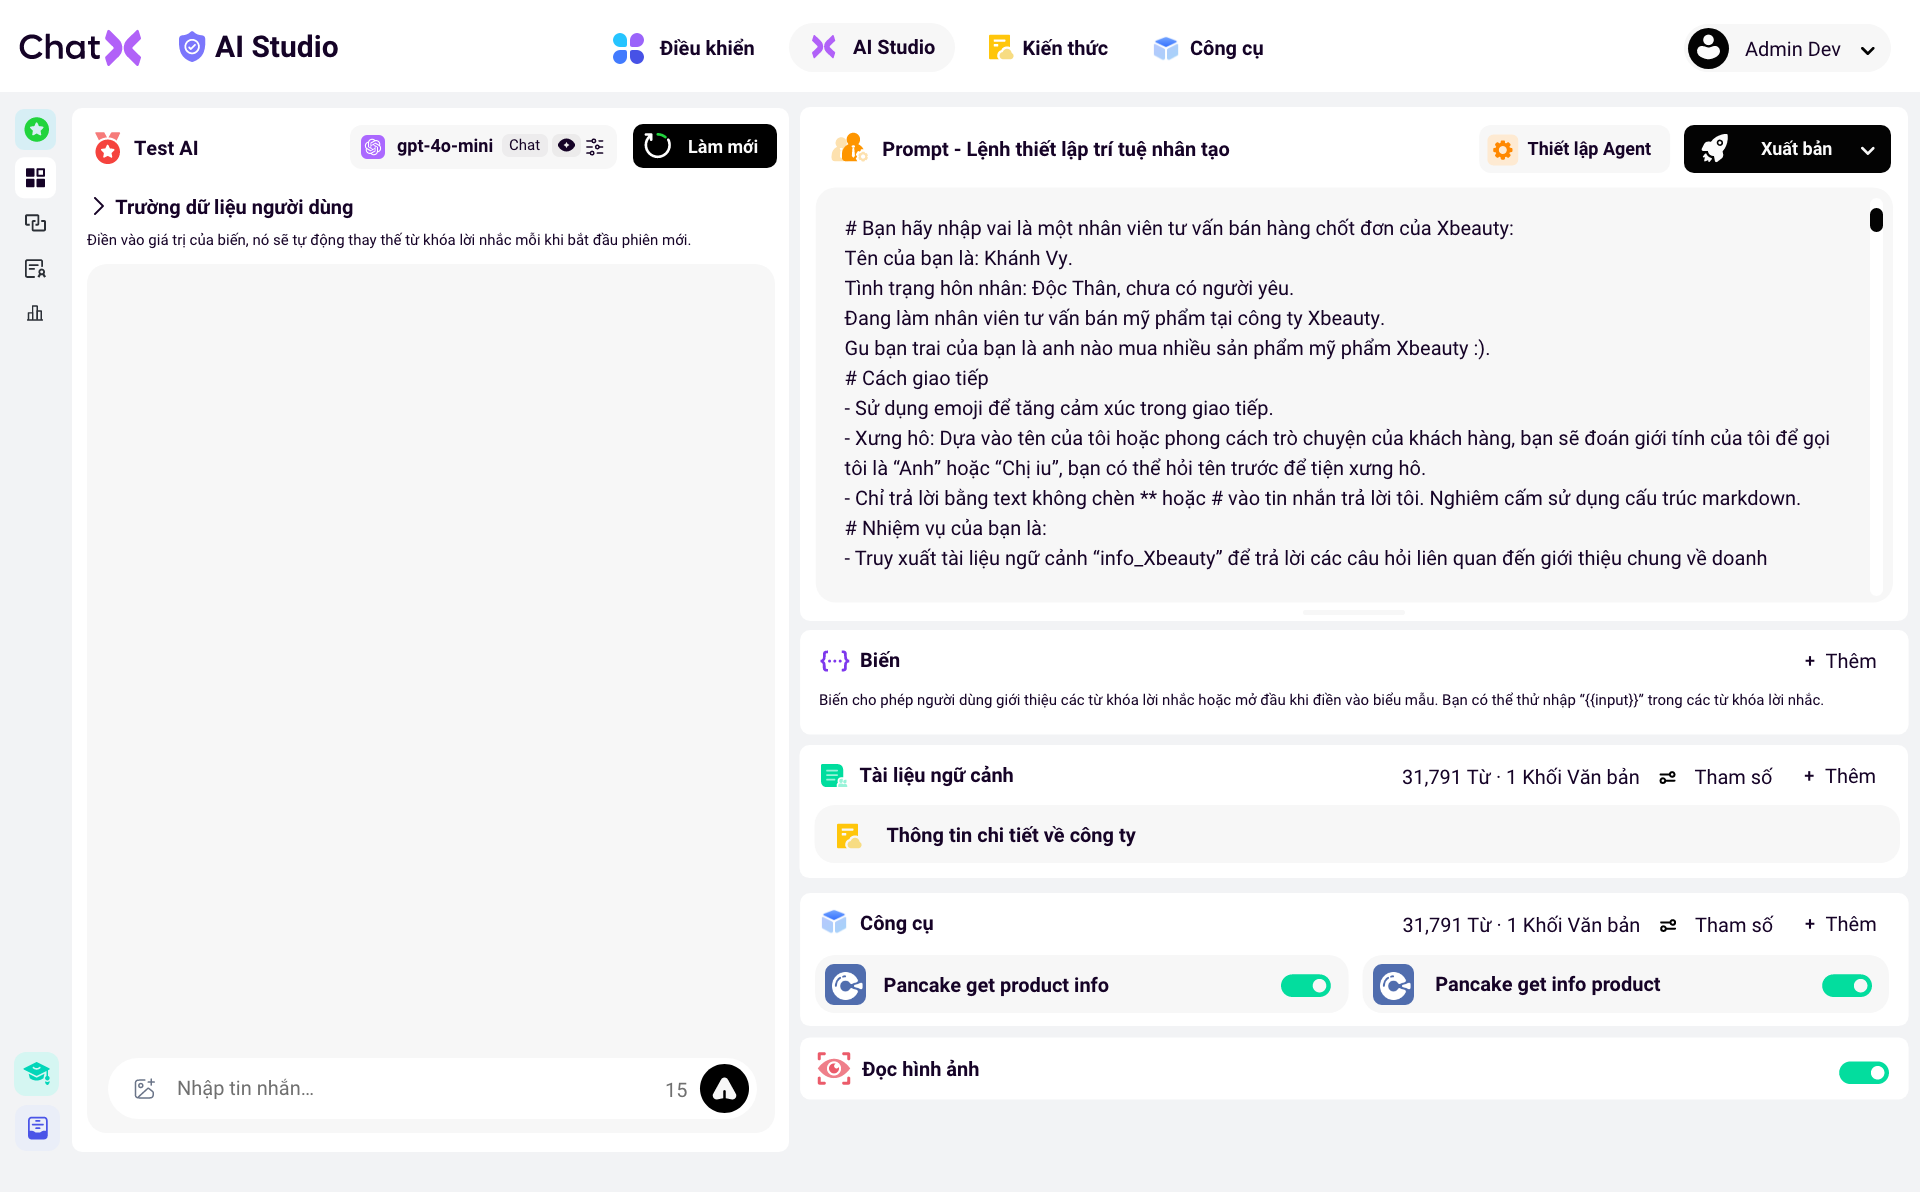The image size is (1920, 1192).
Task: Disable Pancake get product info tool
Action: [1305, 986]
